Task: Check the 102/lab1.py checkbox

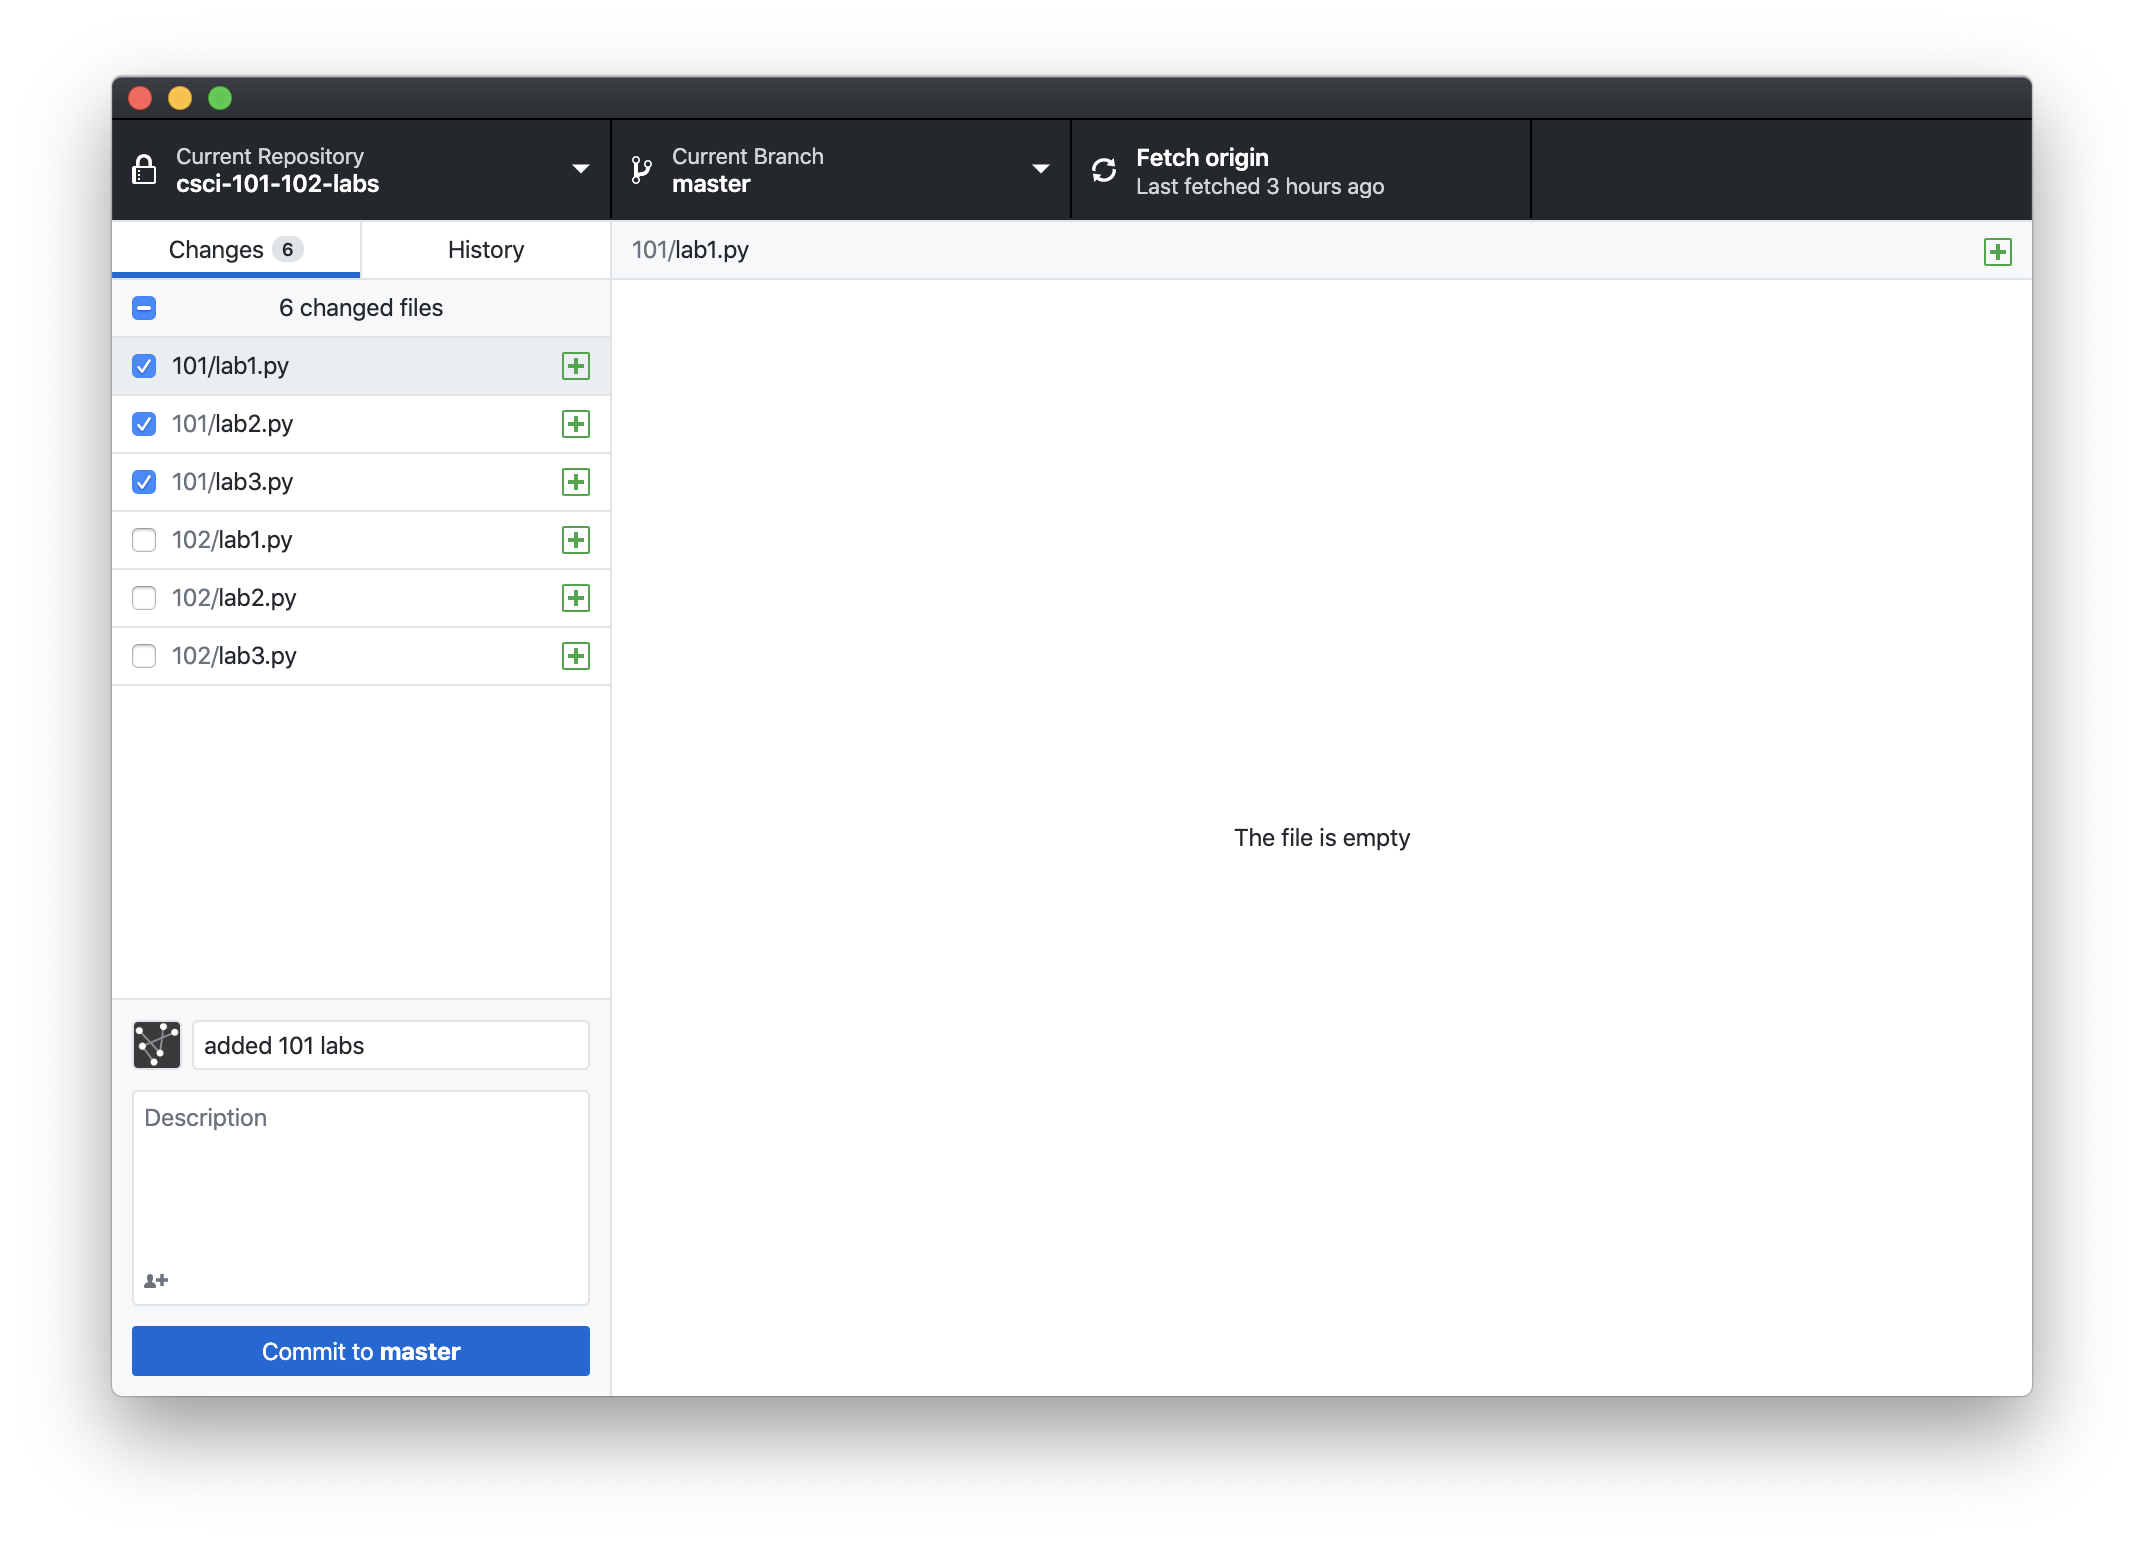Action: click(x=144, y=540)
